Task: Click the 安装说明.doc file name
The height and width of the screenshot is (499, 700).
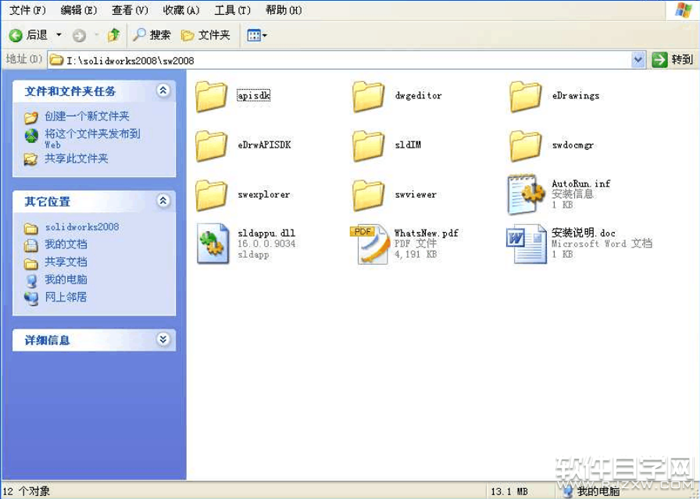Action: point(583,233)
